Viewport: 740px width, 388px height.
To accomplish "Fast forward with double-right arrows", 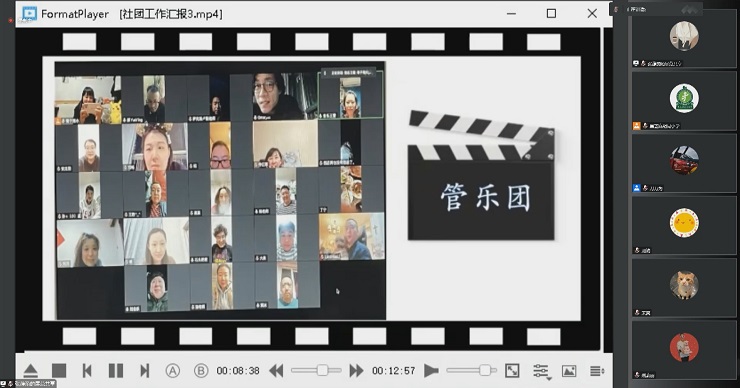I will click(356, 371).
